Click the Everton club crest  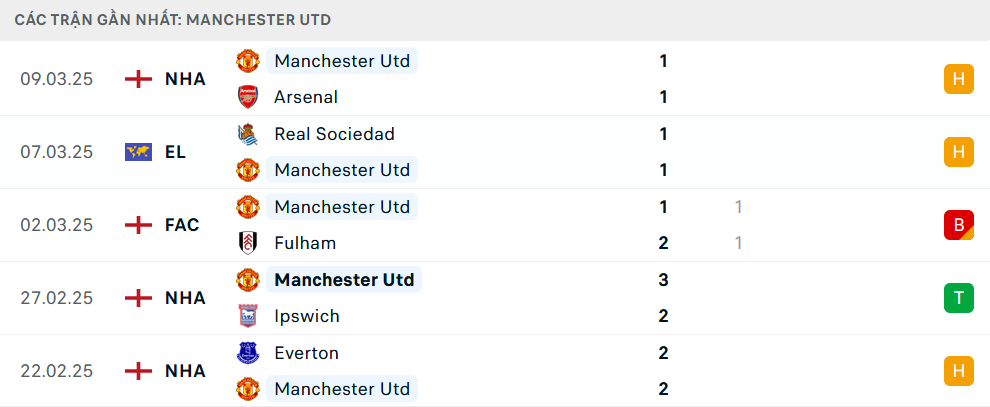pos(247,353)
